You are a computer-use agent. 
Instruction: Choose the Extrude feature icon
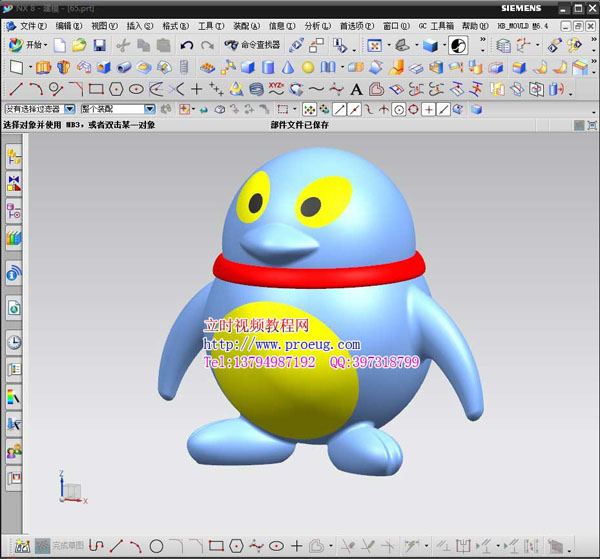(x=43, y=68)
